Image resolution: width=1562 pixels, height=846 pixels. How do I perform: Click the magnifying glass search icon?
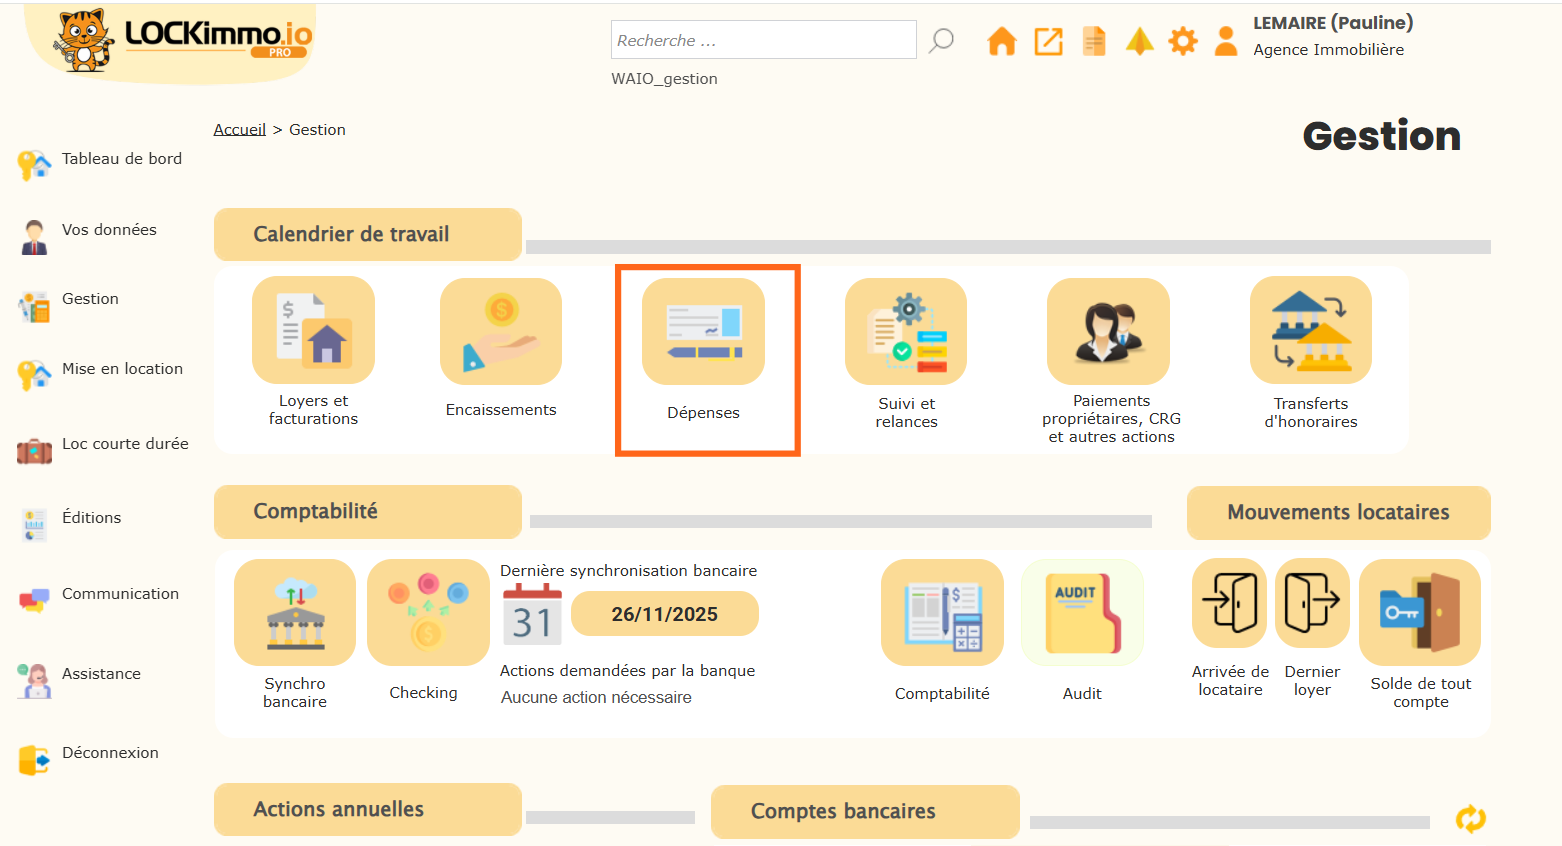click(941, 41)
